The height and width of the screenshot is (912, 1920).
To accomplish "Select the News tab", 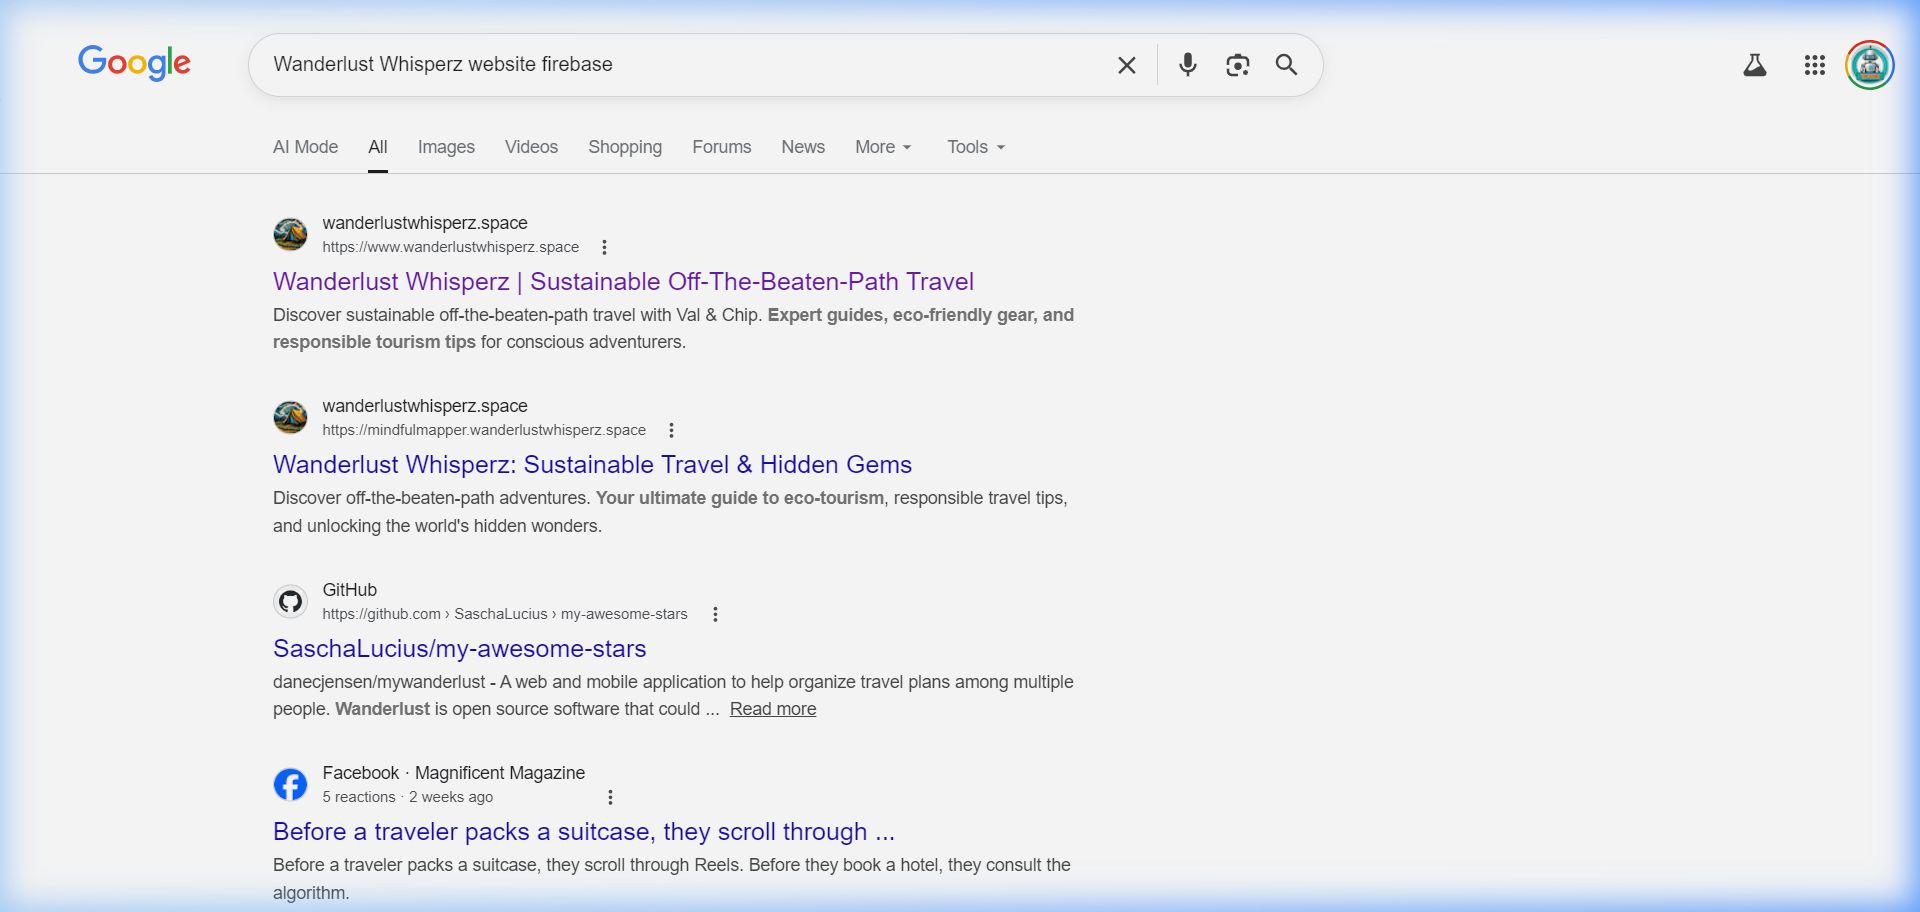I will tap(803, 147).
